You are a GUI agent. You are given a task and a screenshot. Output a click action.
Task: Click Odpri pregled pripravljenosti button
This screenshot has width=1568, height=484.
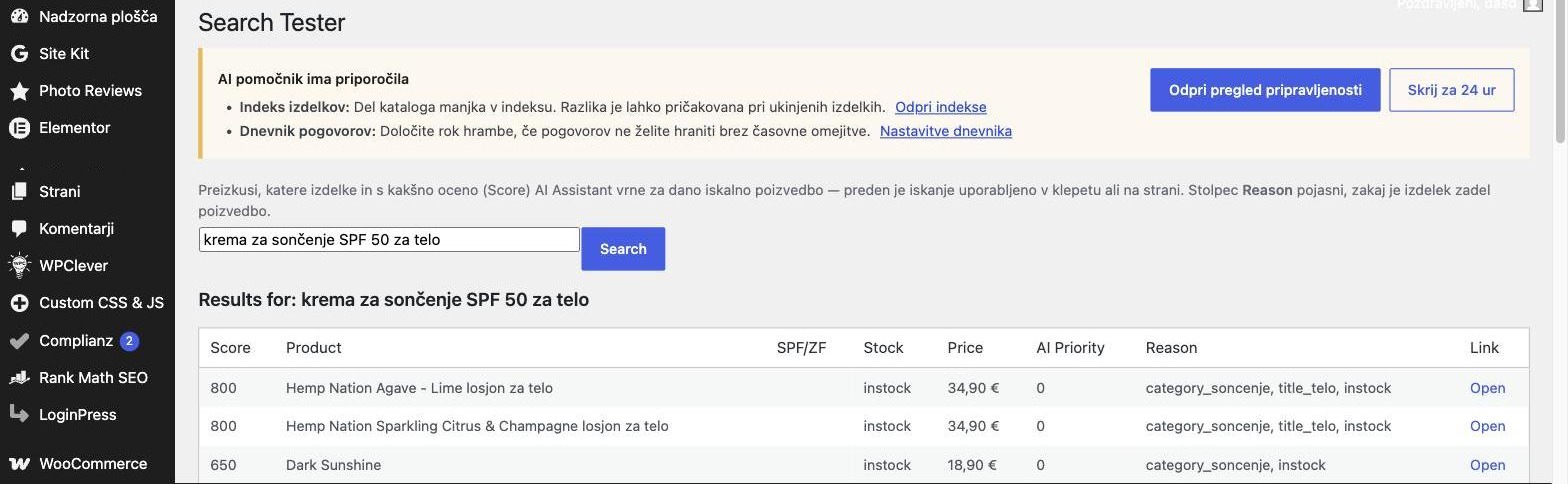click(1265, 90)
